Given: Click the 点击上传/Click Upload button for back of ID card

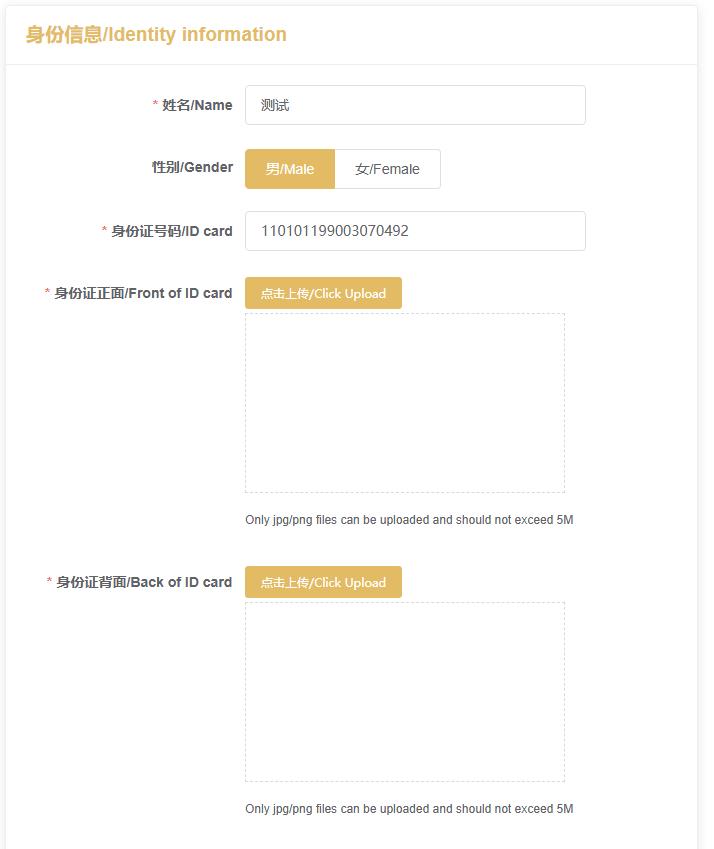Looking at the screenshot, I should (x=322, y=582).
